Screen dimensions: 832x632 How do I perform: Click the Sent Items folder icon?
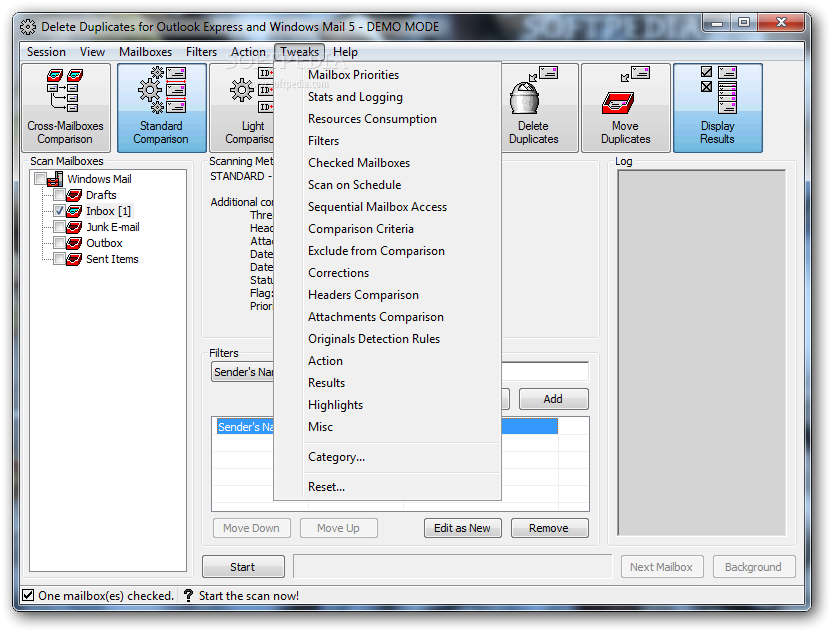74,259
